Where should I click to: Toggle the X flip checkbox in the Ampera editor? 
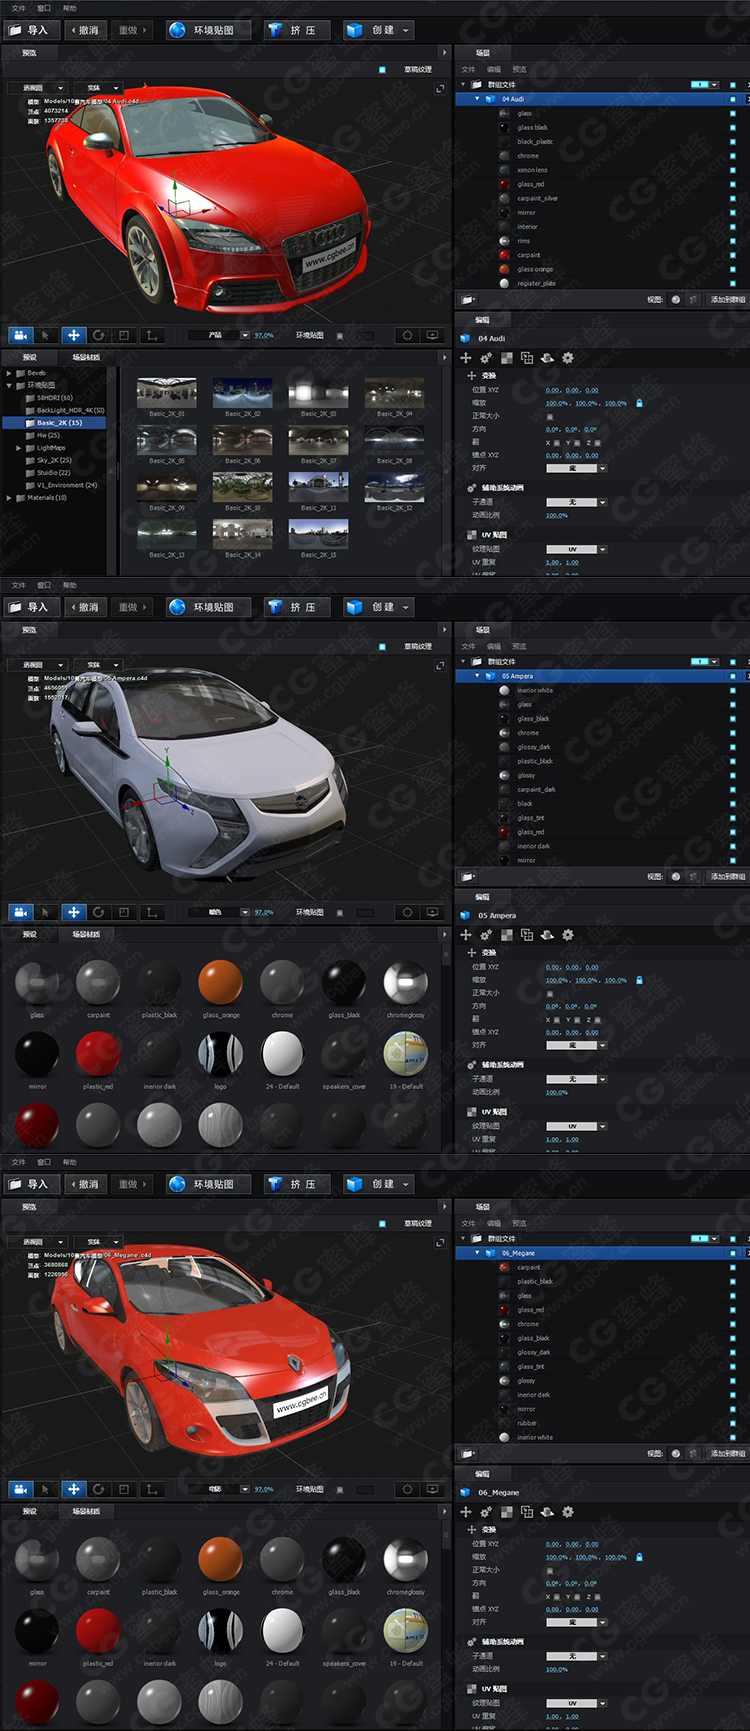[556, 1019]
